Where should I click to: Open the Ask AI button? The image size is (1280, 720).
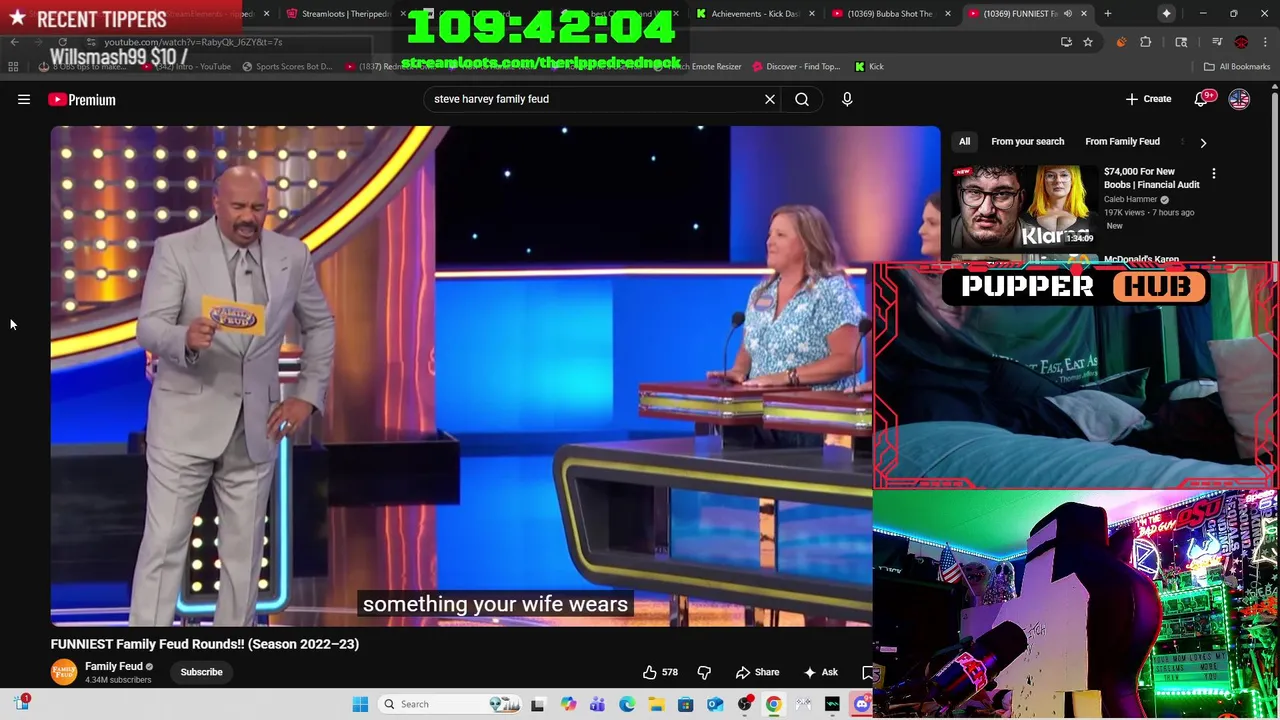pyautogui.click(x=820, y=672)
